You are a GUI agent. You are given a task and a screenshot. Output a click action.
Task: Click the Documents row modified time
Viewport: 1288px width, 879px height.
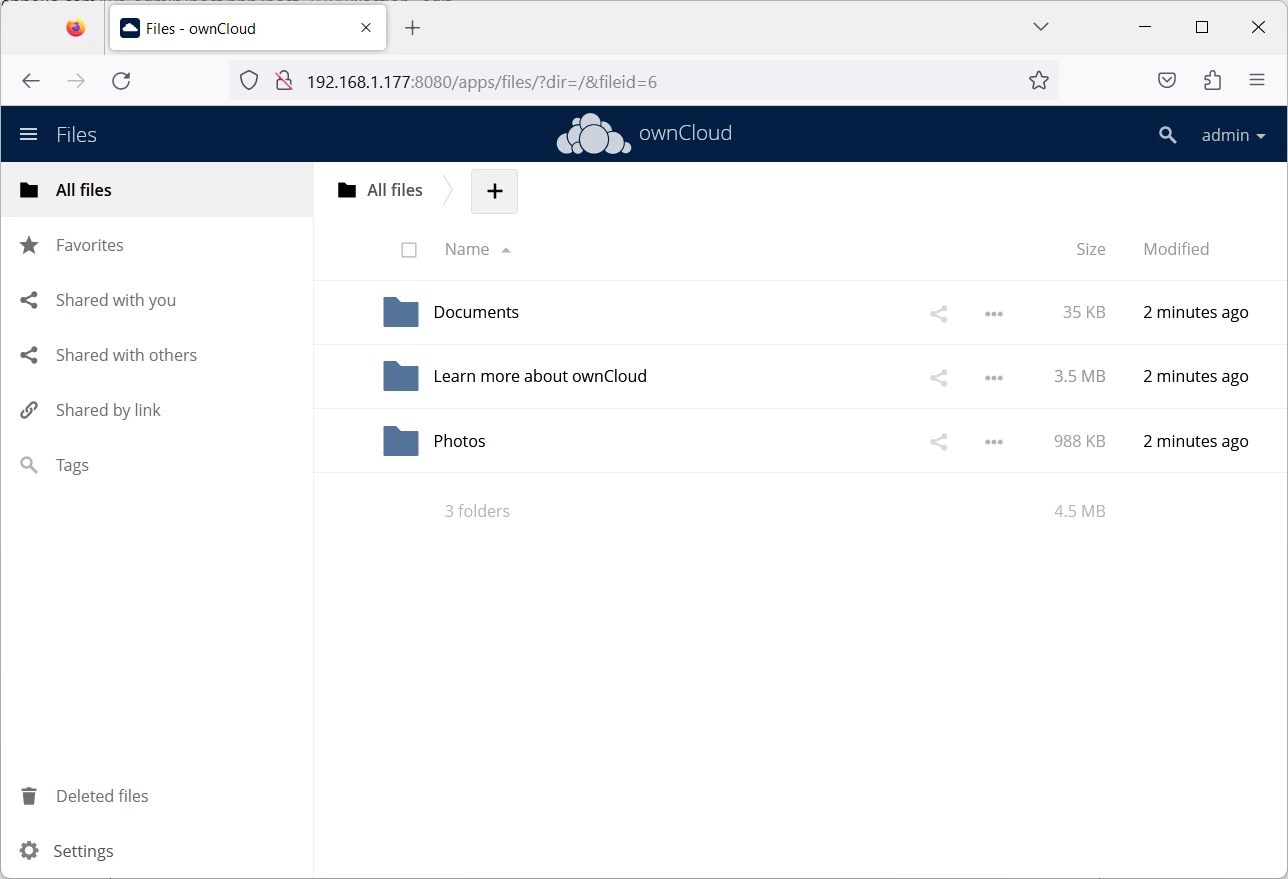tap(1196, 312)
